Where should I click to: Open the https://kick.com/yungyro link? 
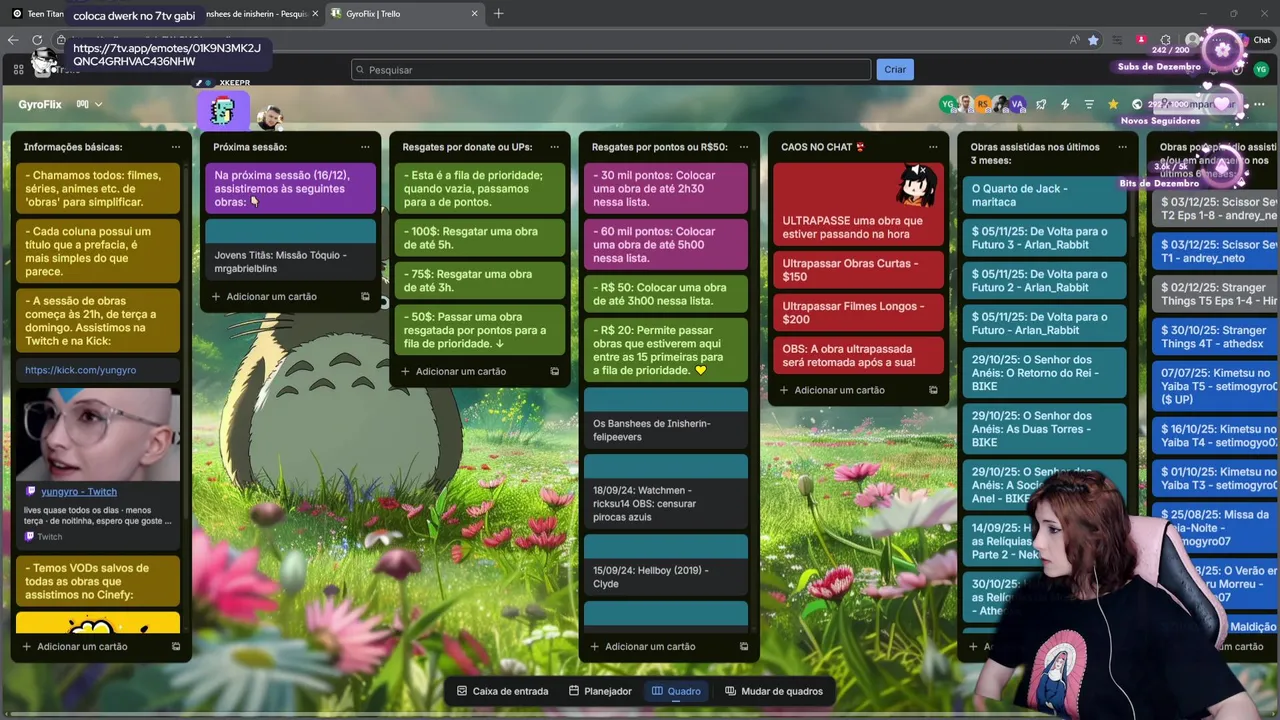click(x=81, y=370)
